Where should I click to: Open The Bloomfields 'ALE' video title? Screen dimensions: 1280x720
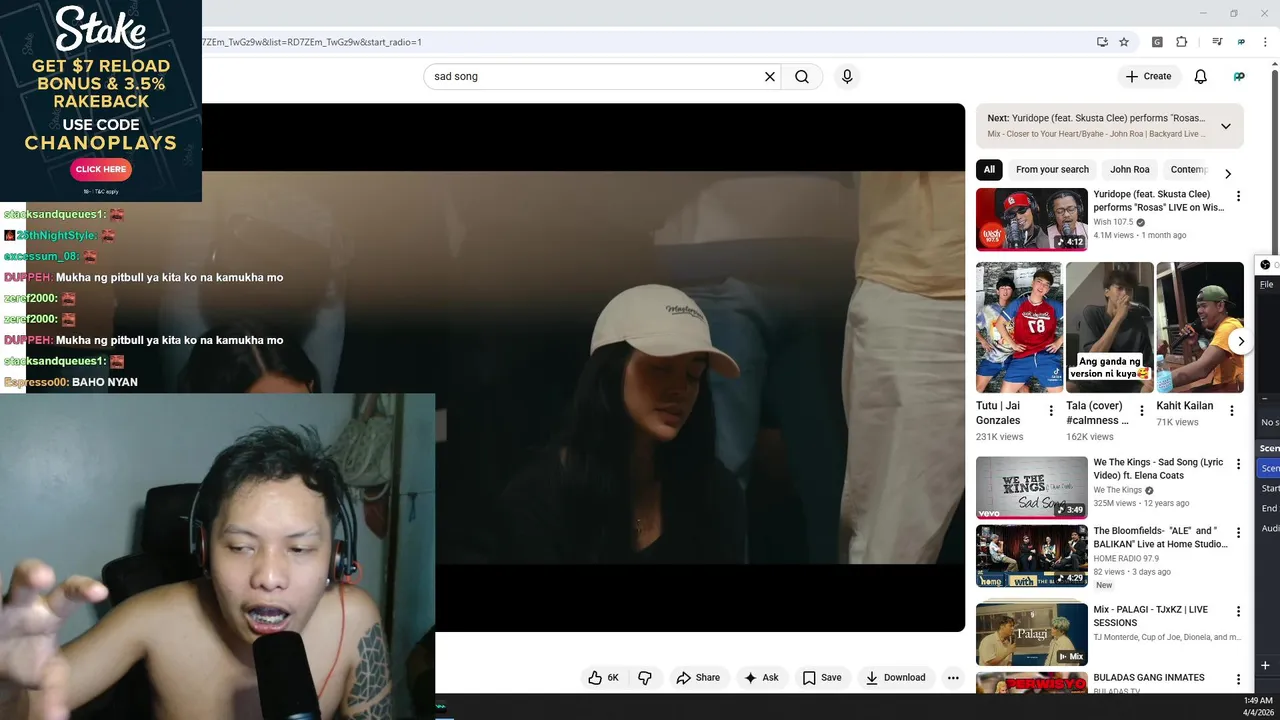(1160, 538)
